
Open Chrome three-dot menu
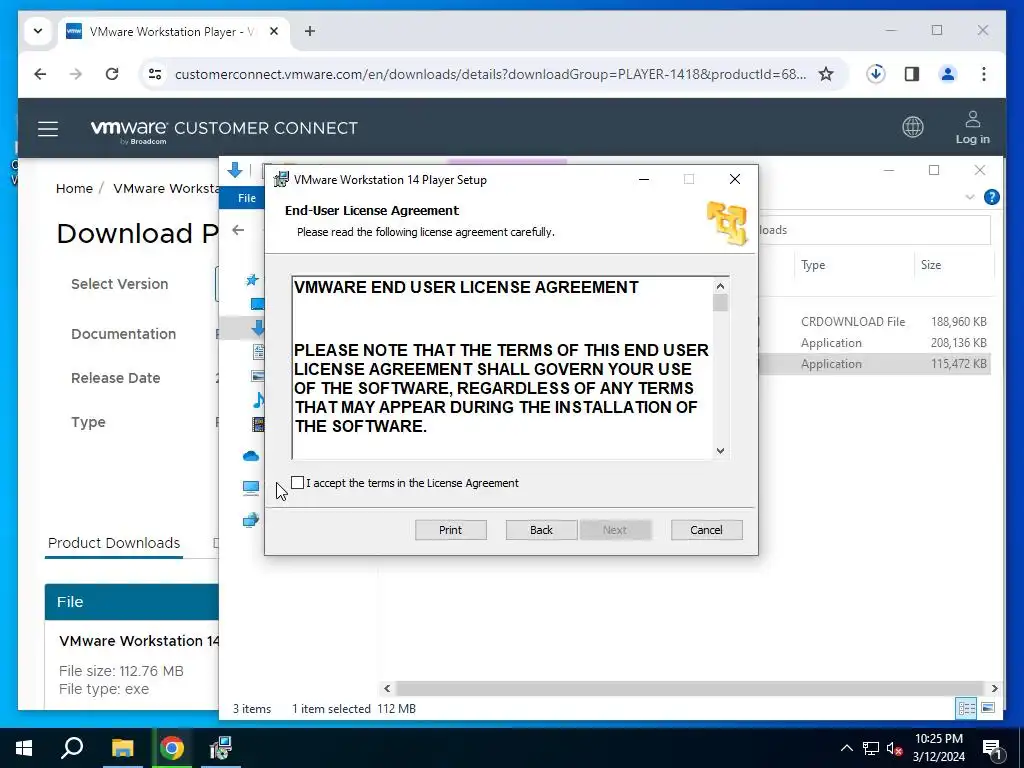coord(984,74)
